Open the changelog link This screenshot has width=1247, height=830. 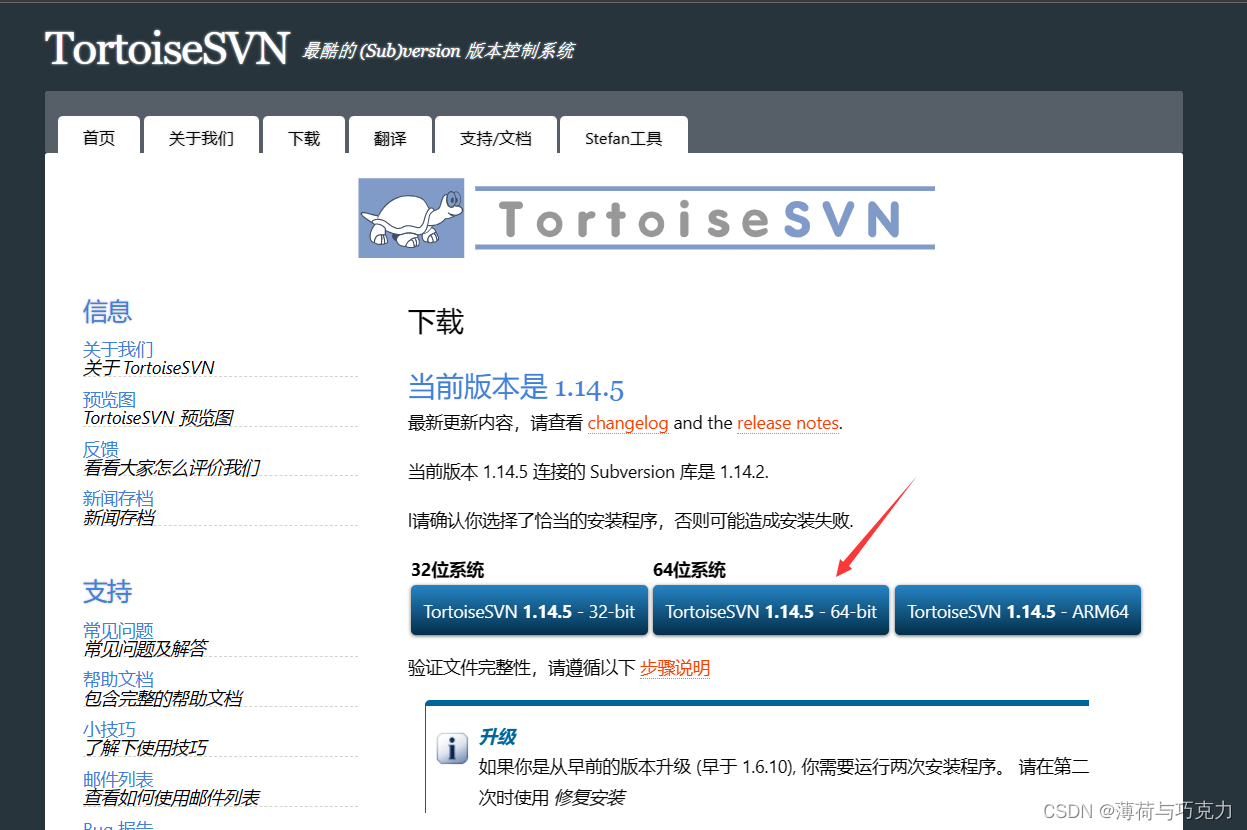pyautogui.click(x=628, y=423)
